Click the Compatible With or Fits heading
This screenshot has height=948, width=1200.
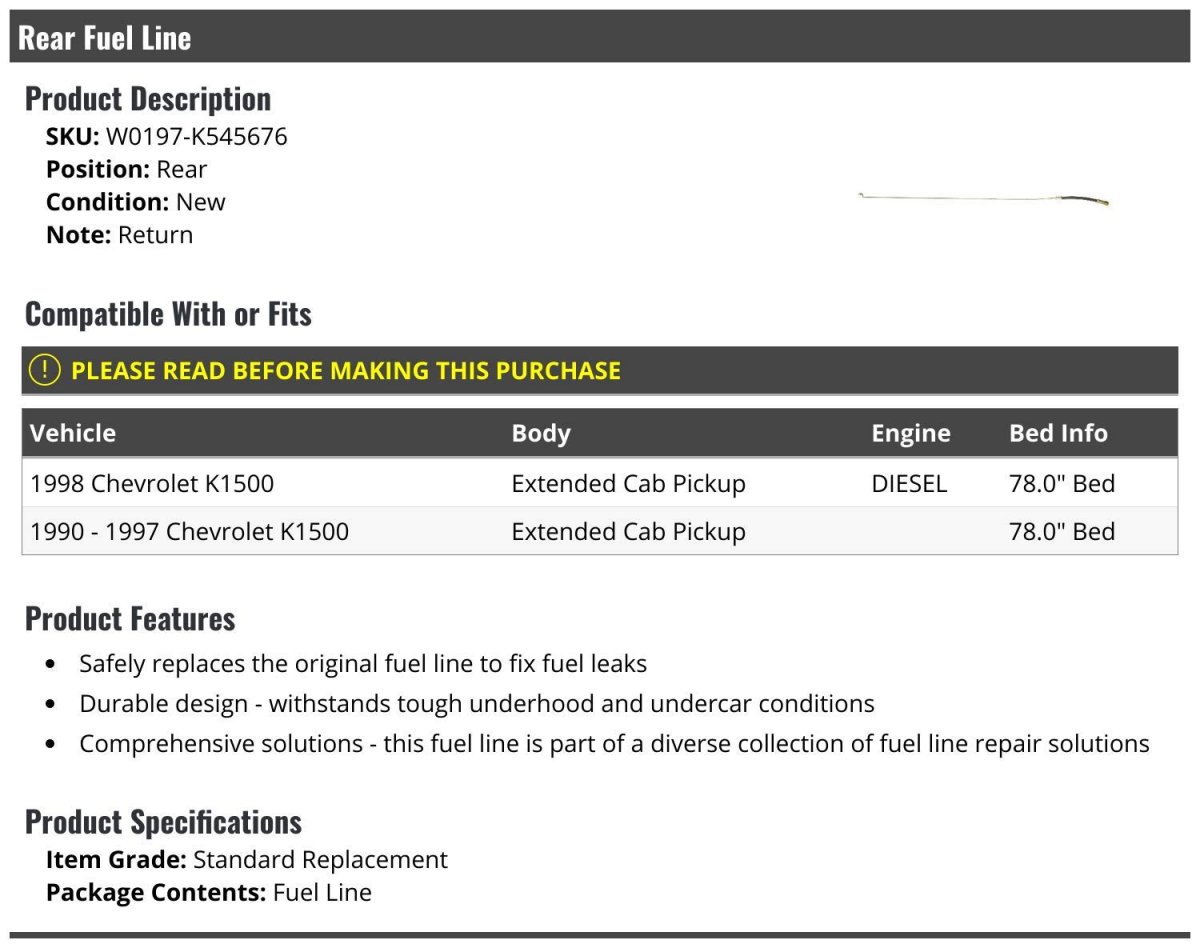pos(168,314)
